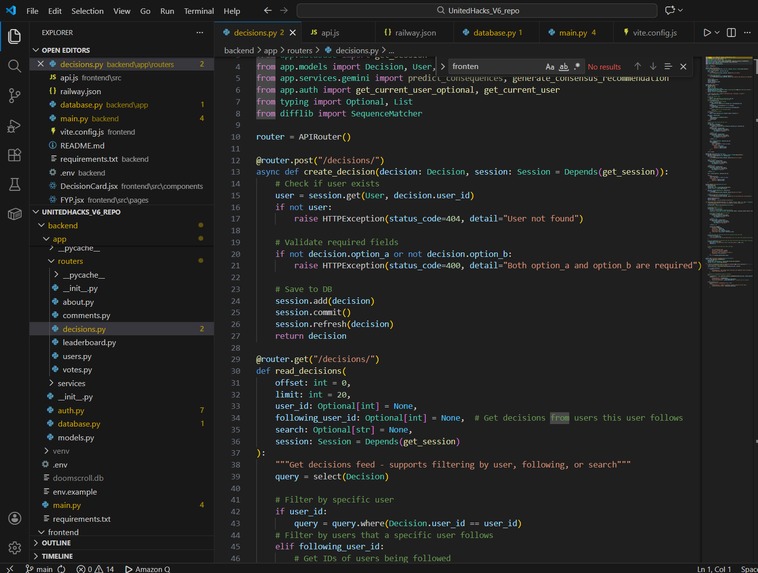Open Copilot chat icon in title bar
The image size is (758, 573).
coord(670,10)
